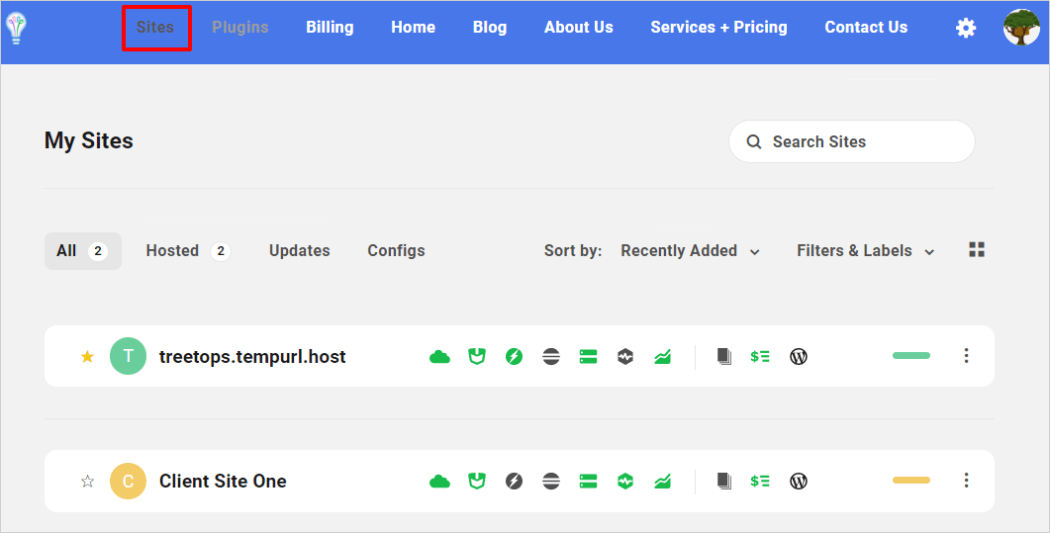Open the three-dot menu for Client Site One
1050x533 pixels.
[x=966, y=481]
